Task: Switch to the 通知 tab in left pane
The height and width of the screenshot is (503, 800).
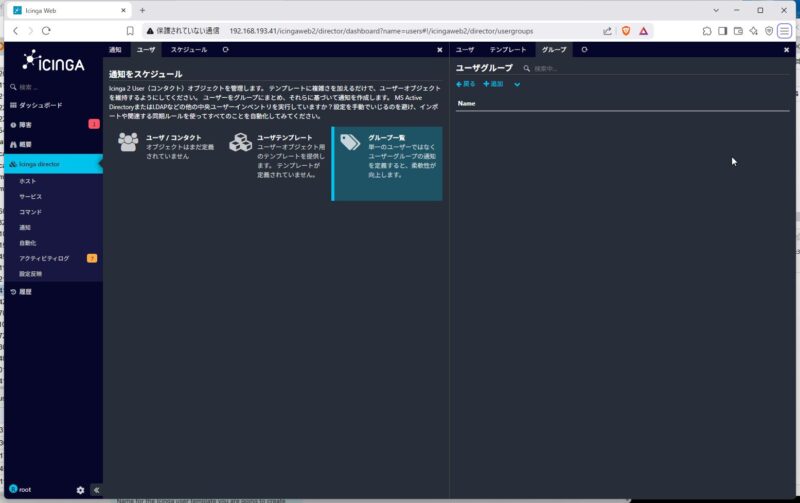Action: pyautogui.click(x=115, y=49)
